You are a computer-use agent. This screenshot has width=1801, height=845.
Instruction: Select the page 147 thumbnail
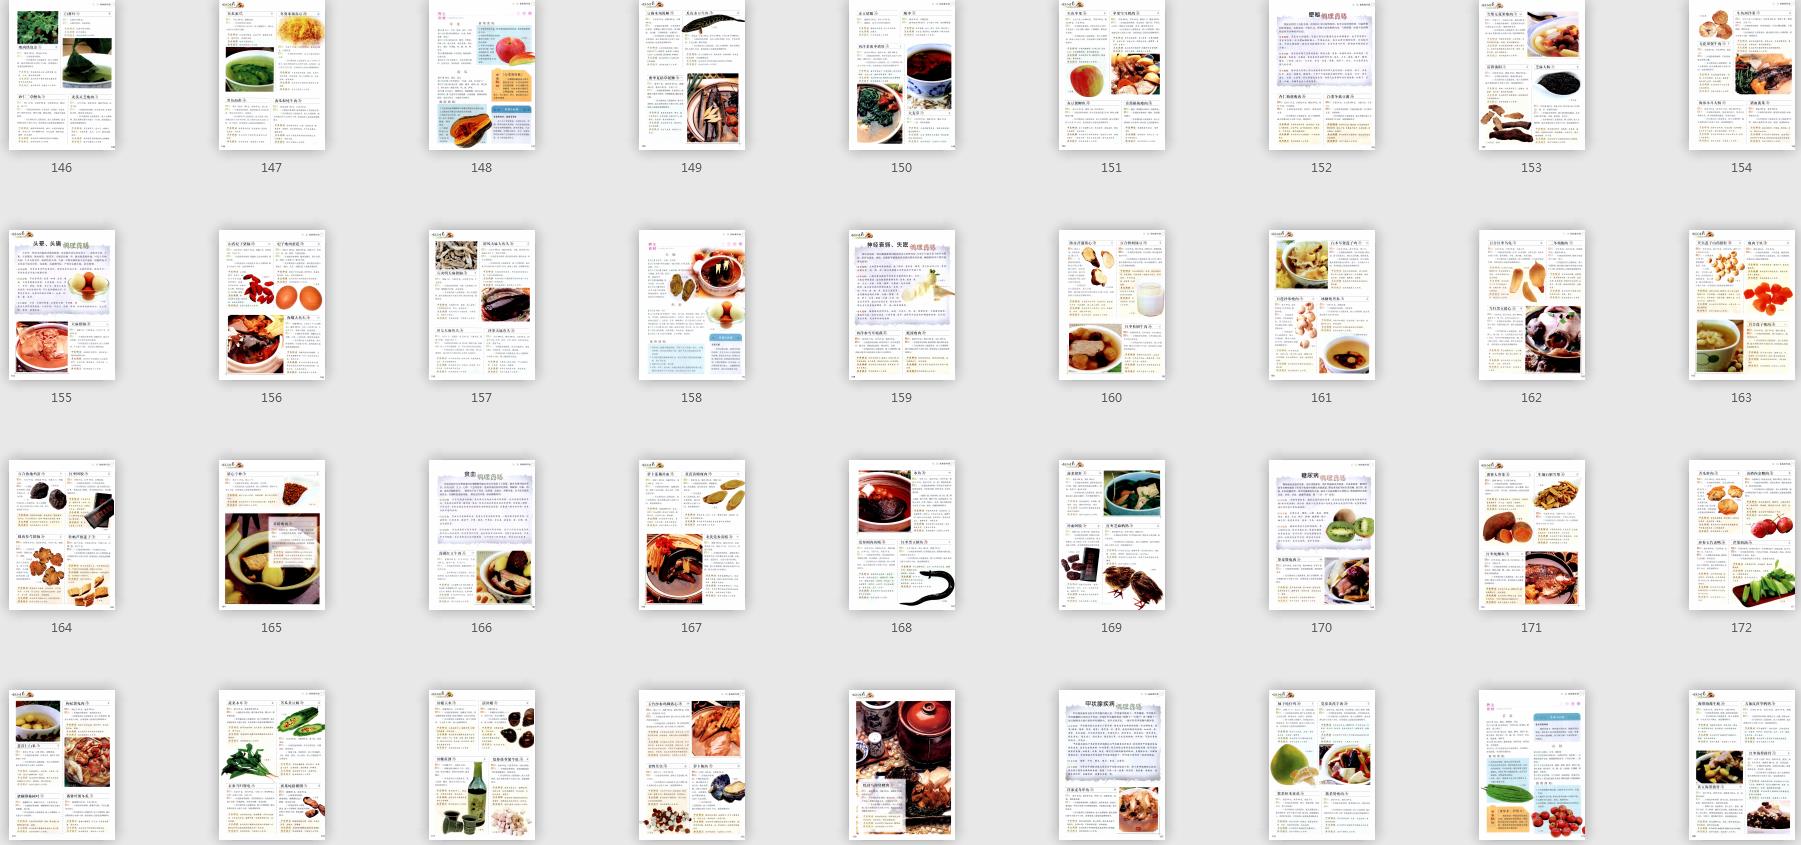tap(272, 75)
